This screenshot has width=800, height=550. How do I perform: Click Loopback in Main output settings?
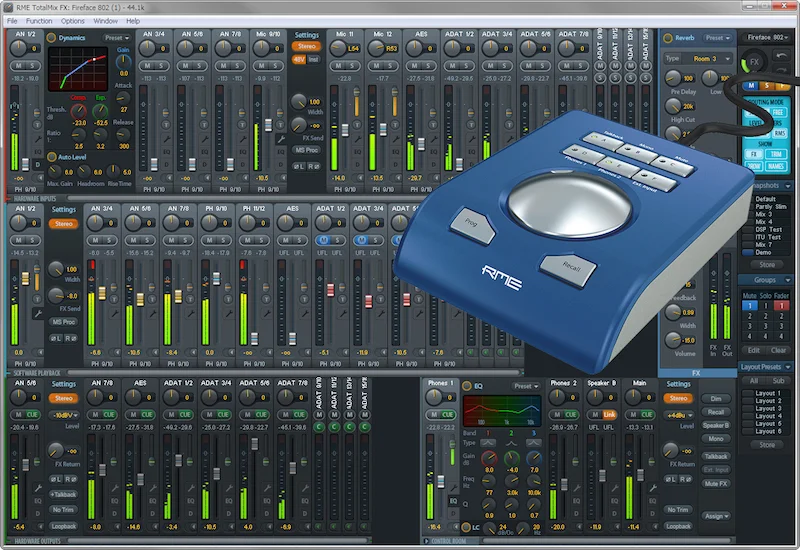coord(678,526)
